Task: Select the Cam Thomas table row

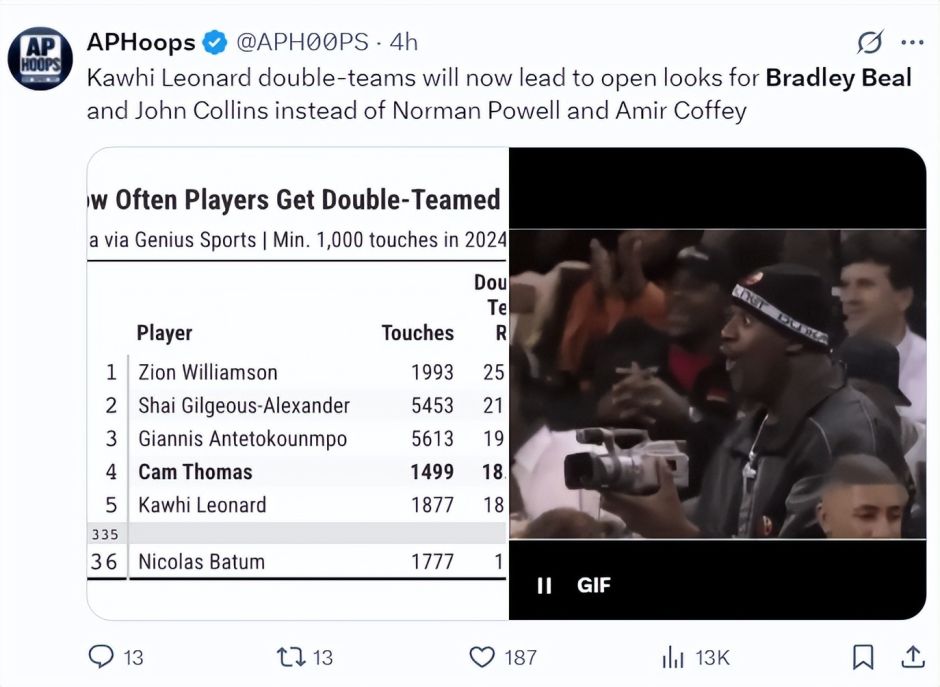Action: (297, 472)
